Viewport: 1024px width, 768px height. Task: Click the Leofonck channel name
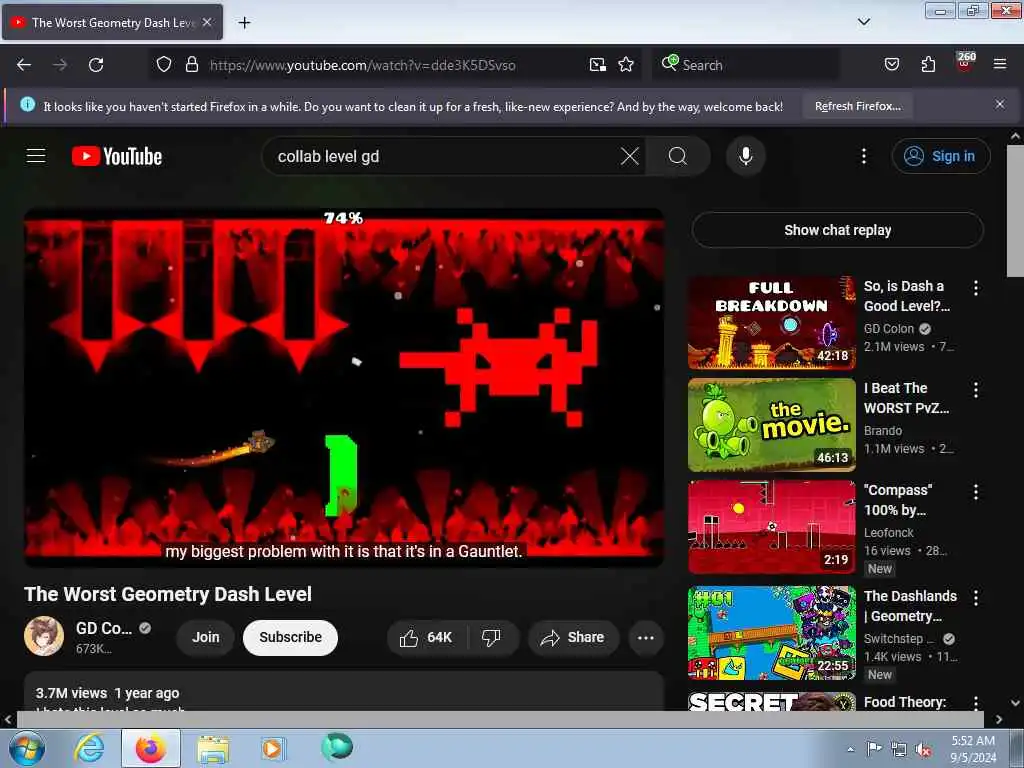click(888, 533)
